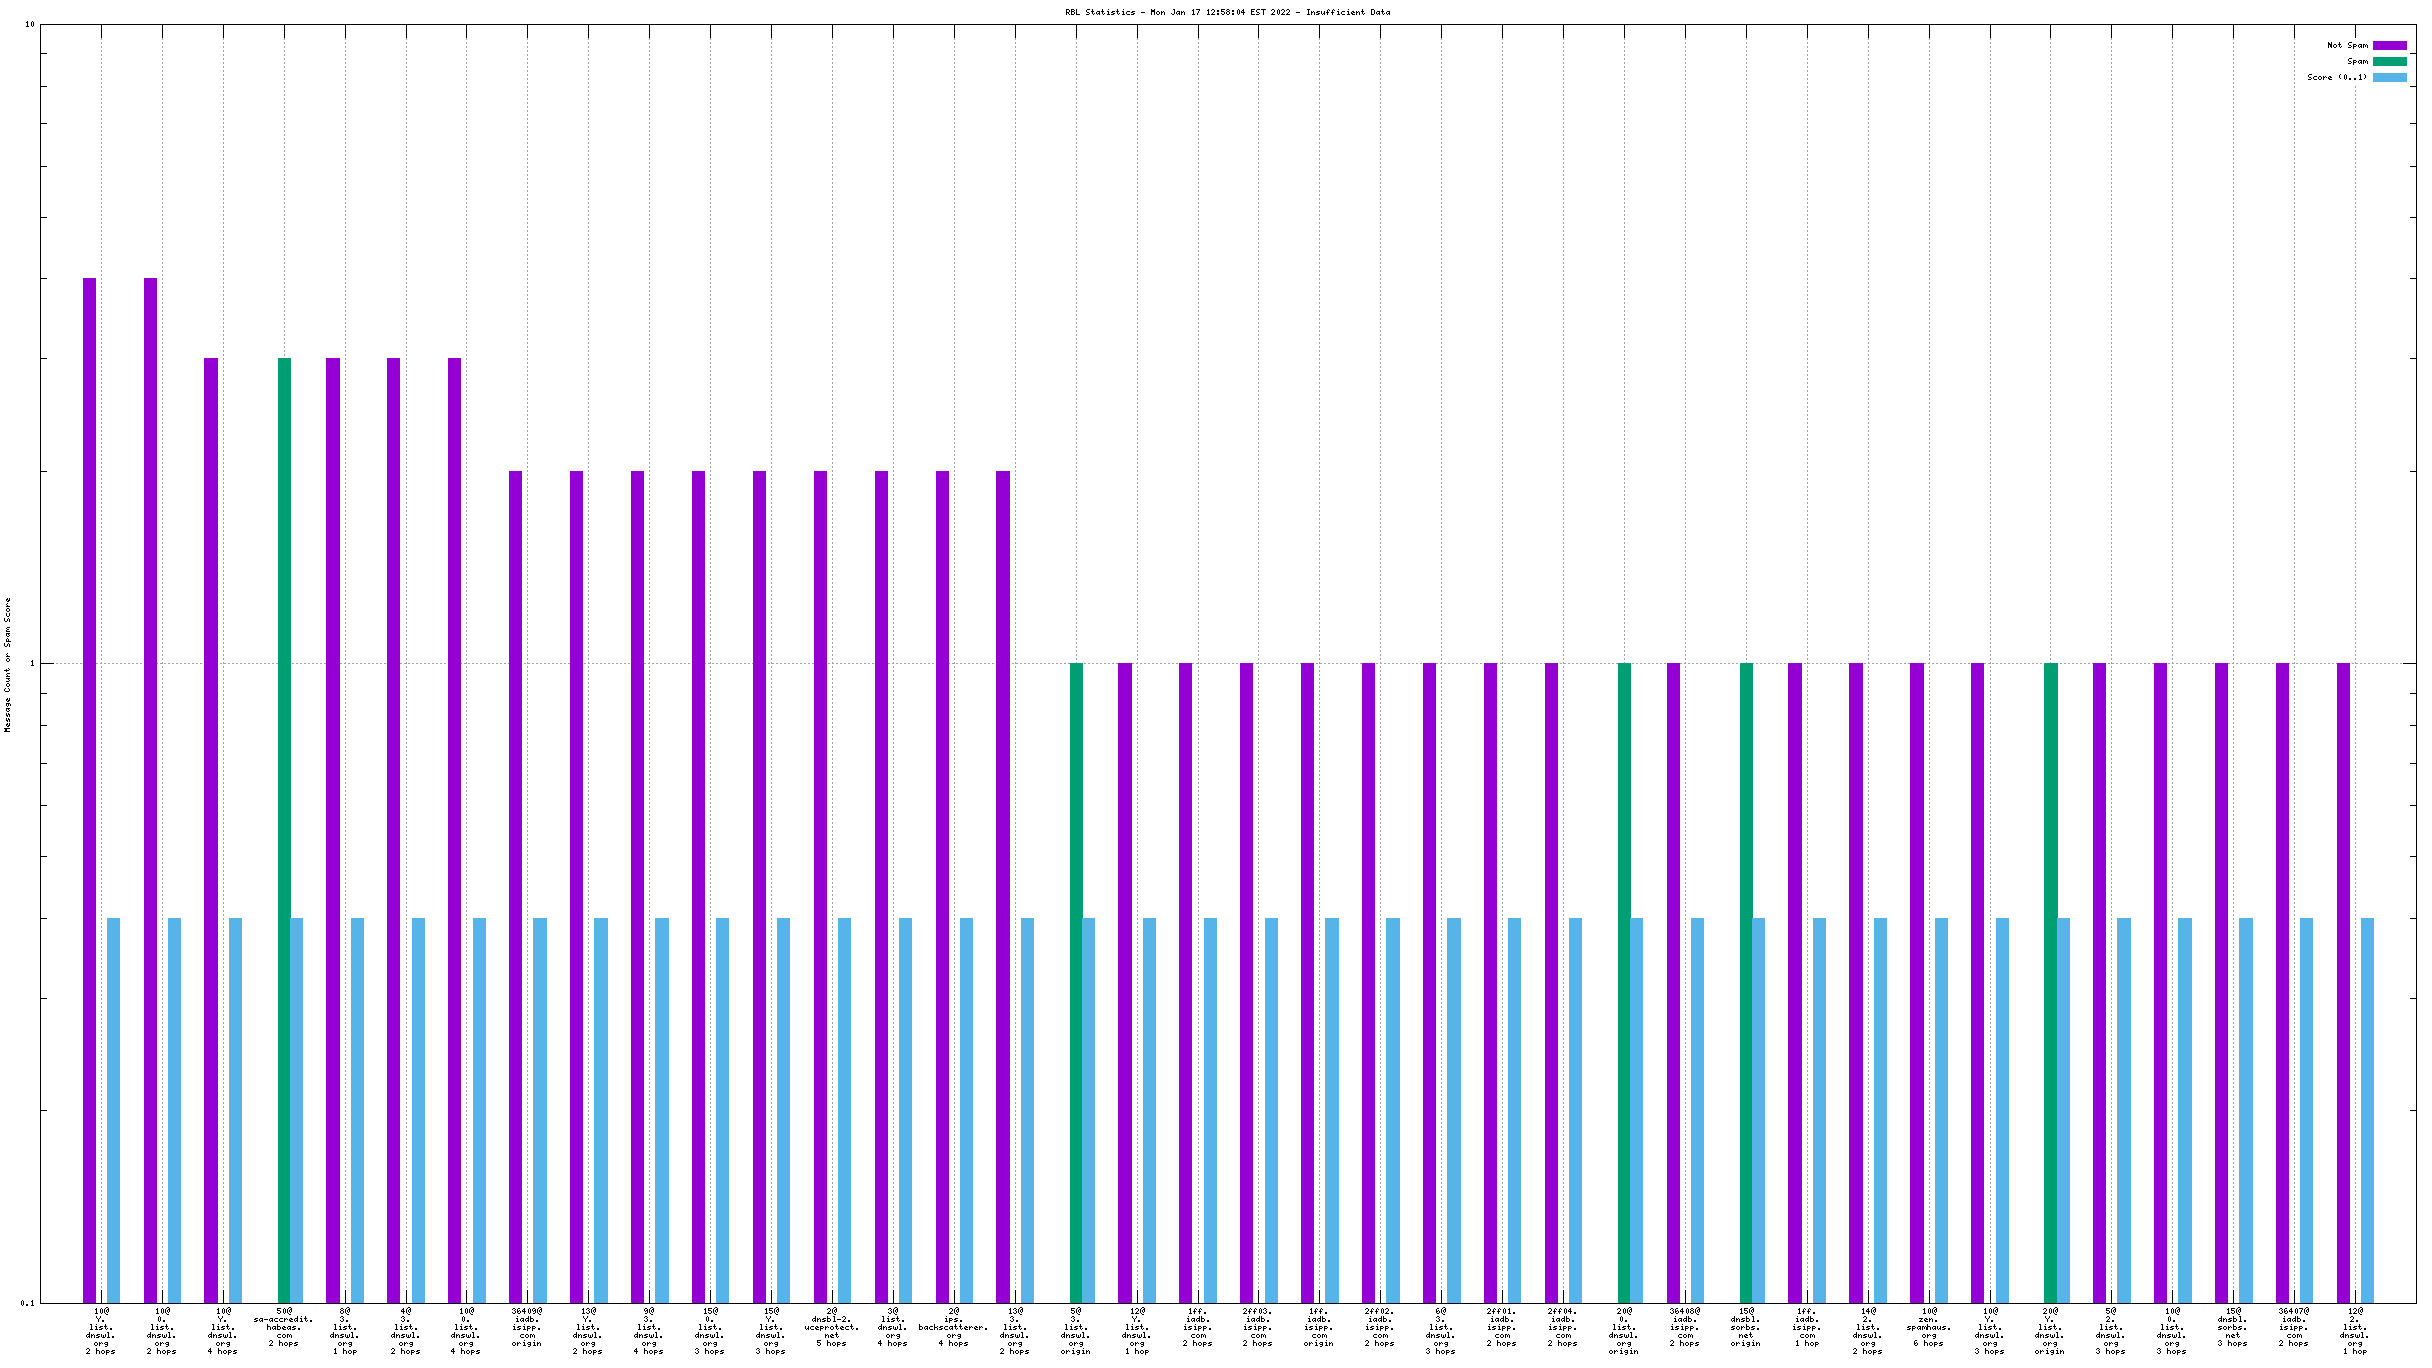
Task: Click the y-axis value 0.1 label
Action: [x=27, y=1302]
